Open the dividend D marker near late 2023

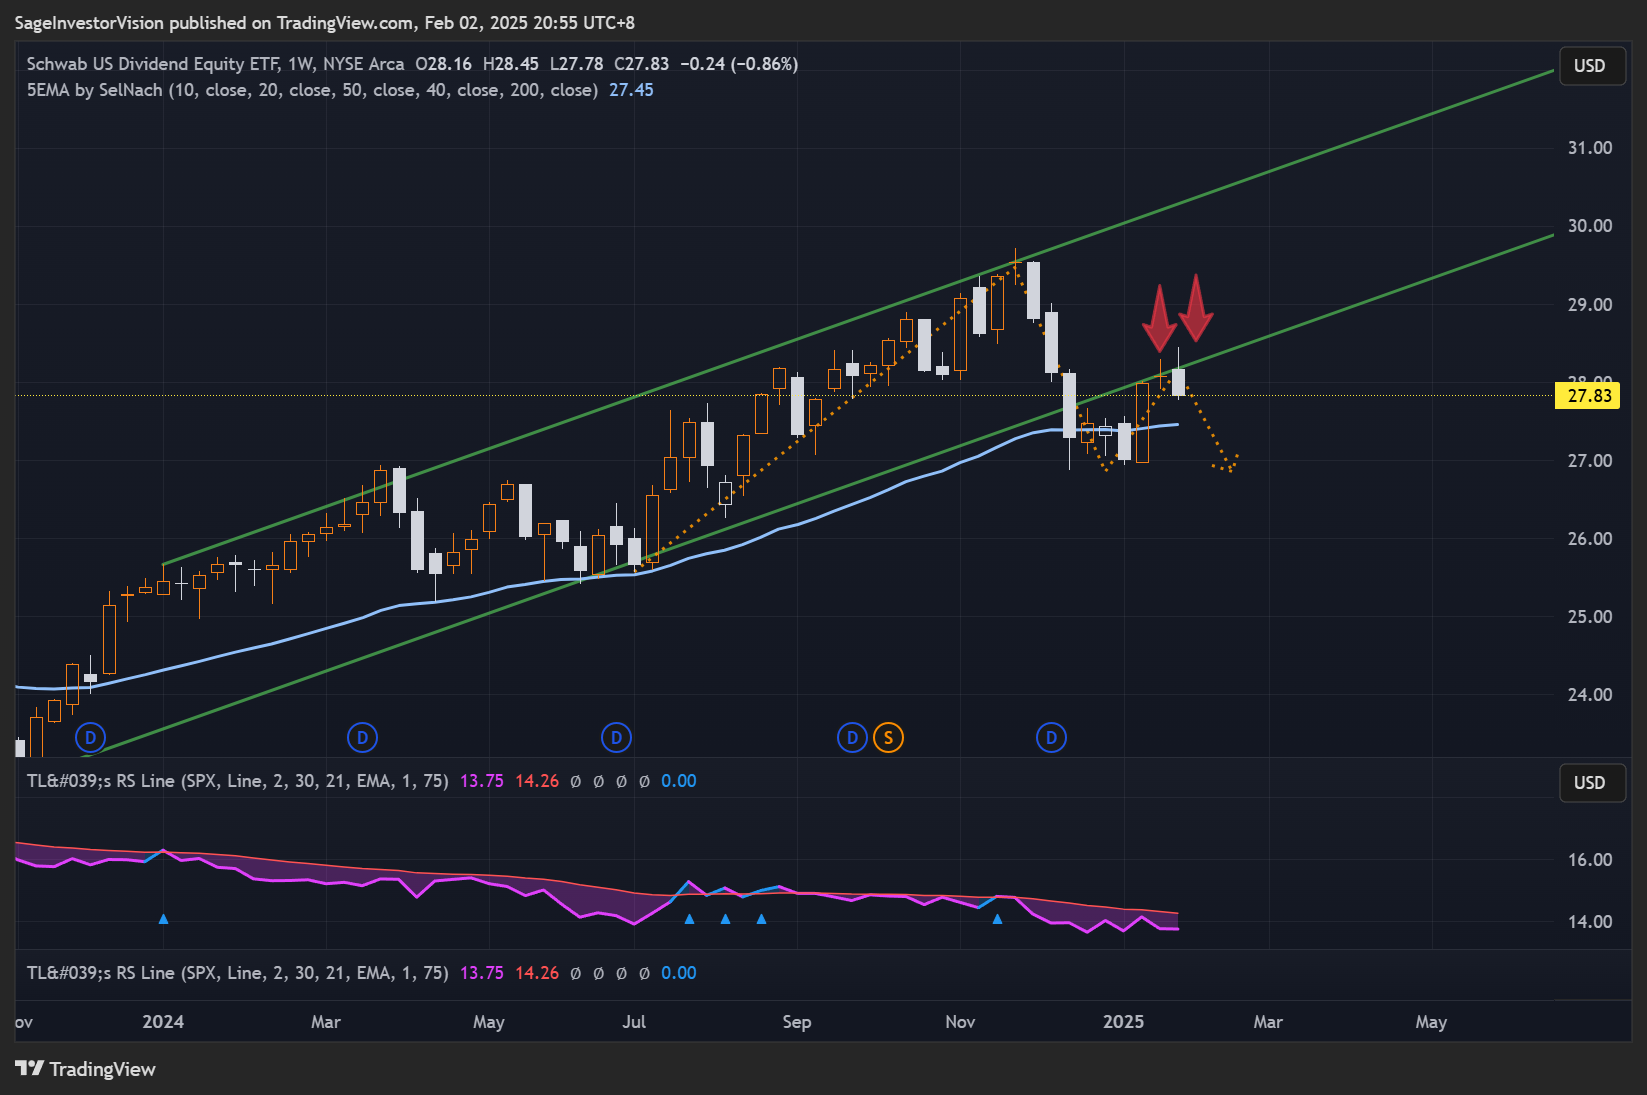tap(90, 738)
